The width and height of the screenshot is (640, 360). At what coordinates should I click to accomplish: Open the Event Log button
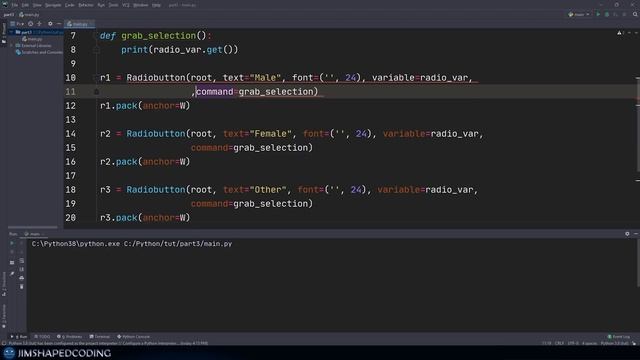[x=619, y=337]
